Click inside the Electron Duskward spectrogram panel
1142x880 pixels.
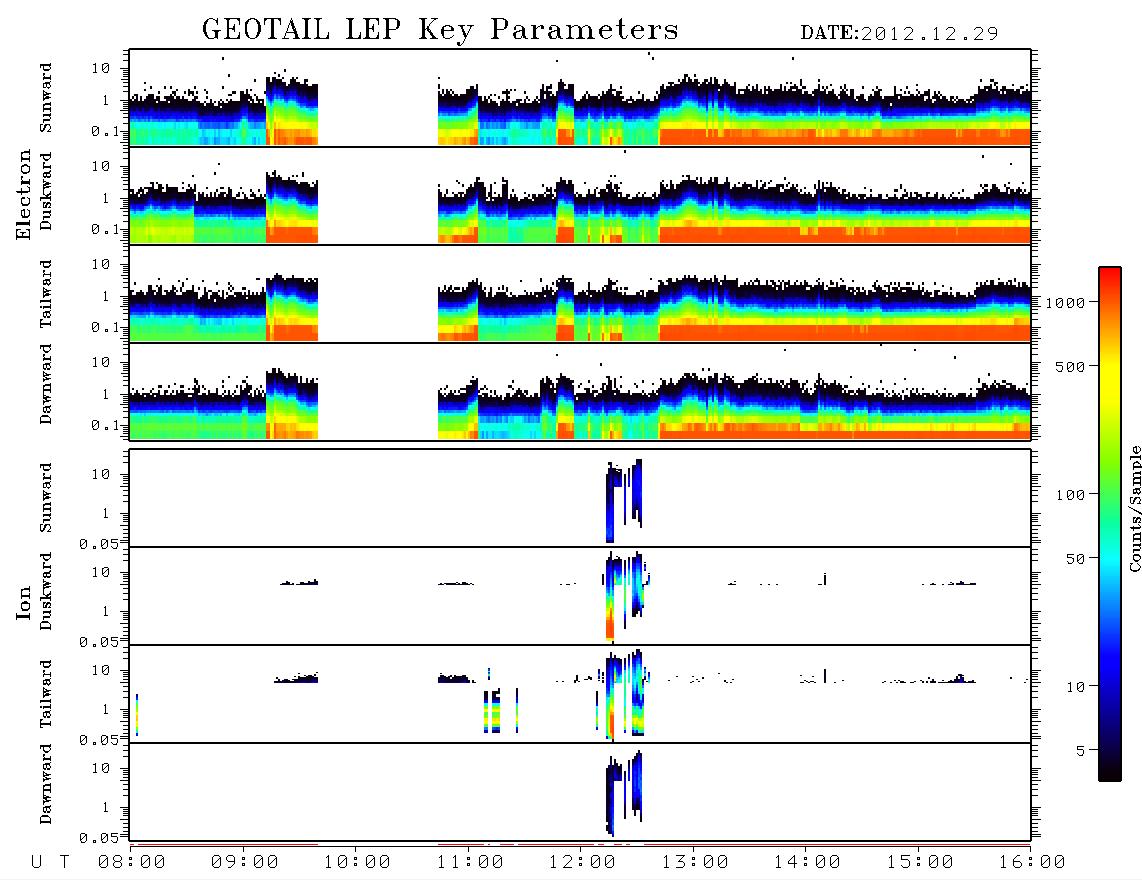click(580, 196)
